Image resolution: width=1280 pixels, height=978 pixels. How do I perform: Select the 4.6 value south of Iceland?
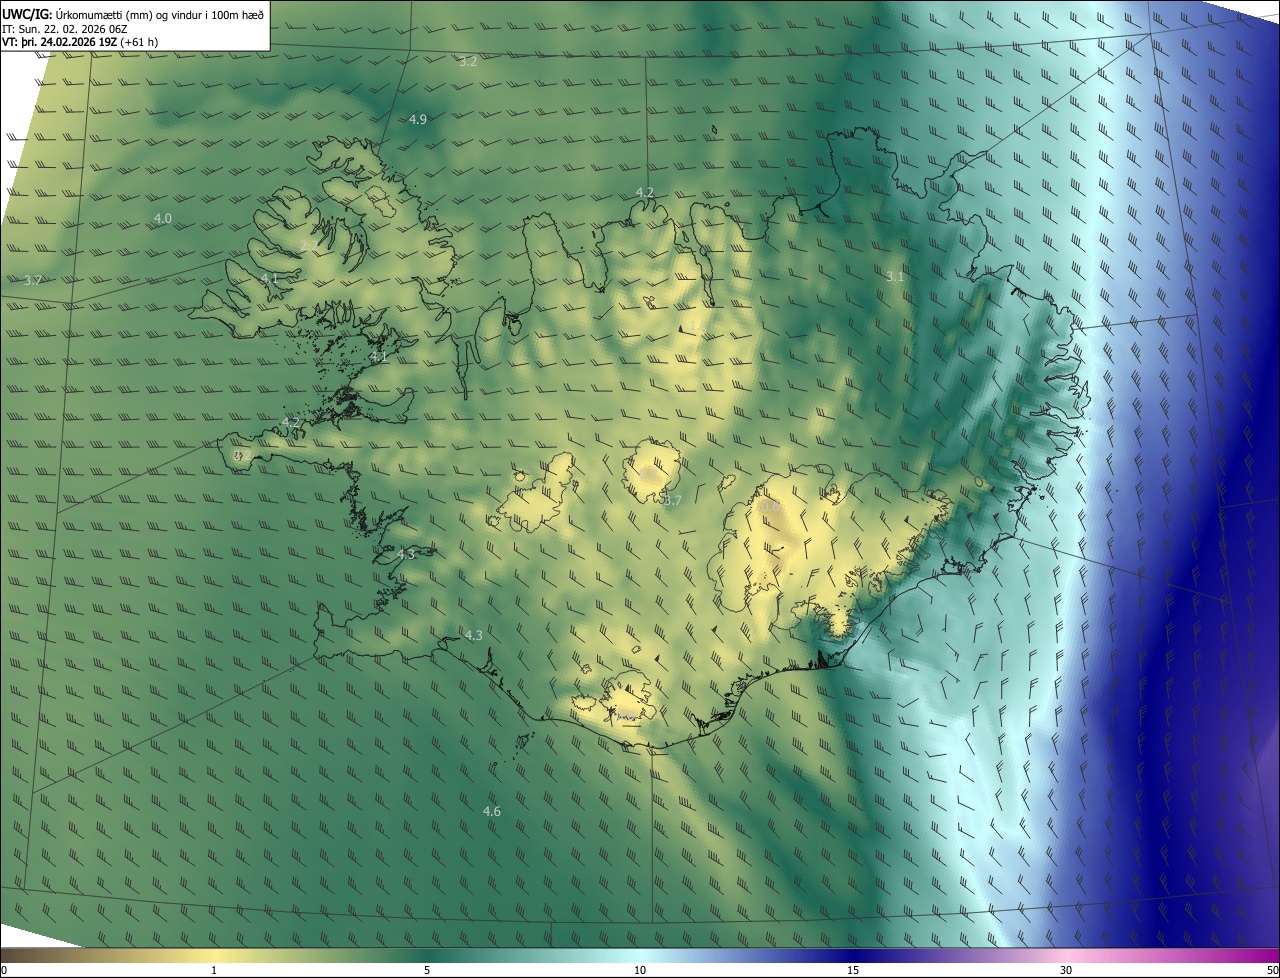(491, 811)
